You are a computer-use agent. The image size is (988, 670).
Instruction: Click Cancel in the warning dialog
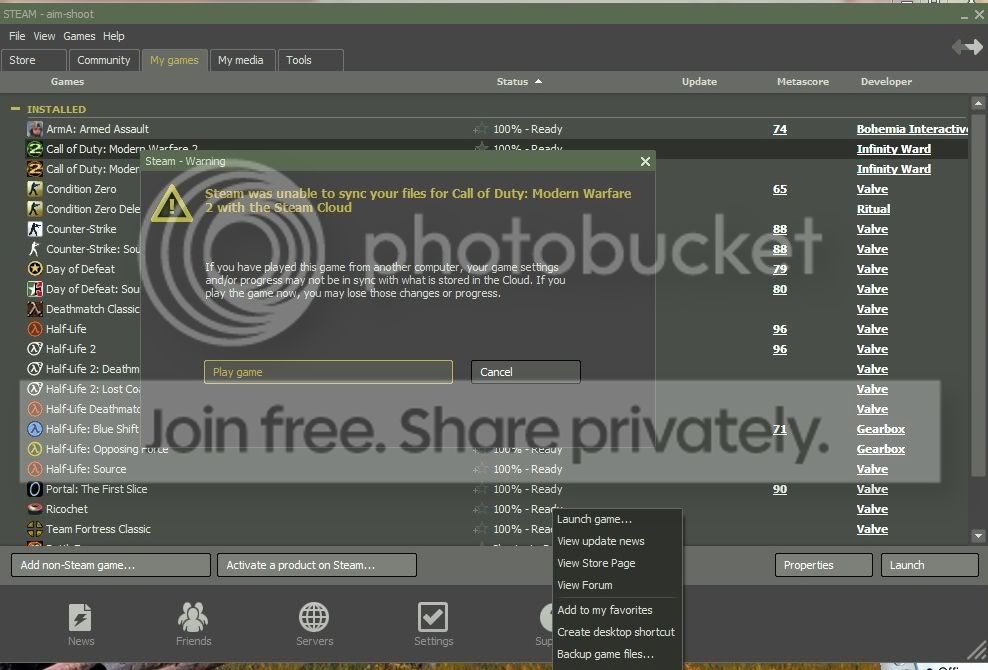526,372
